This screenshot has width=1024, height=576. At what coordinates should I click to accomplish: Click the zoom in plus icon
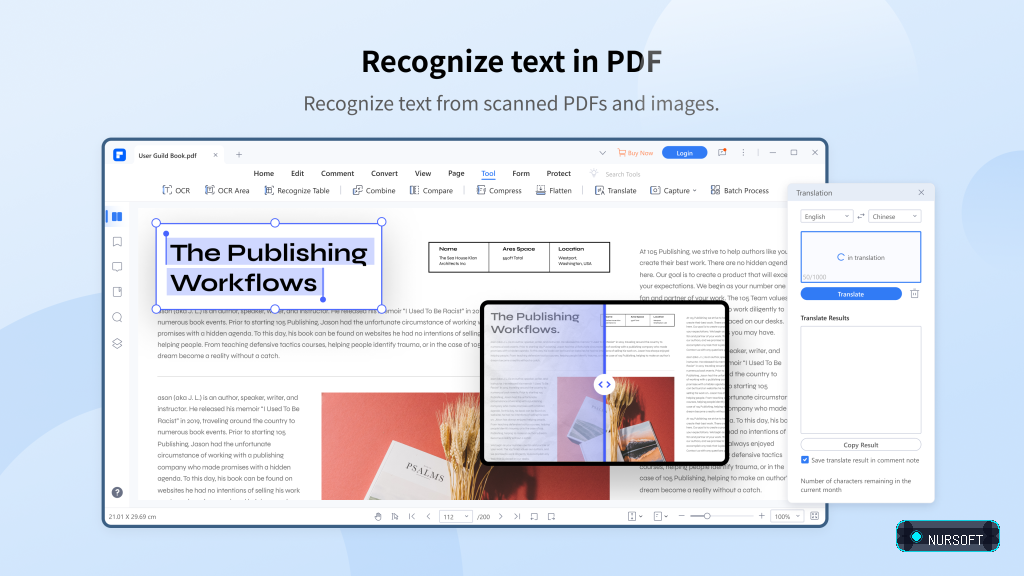(x=761, y=516)
